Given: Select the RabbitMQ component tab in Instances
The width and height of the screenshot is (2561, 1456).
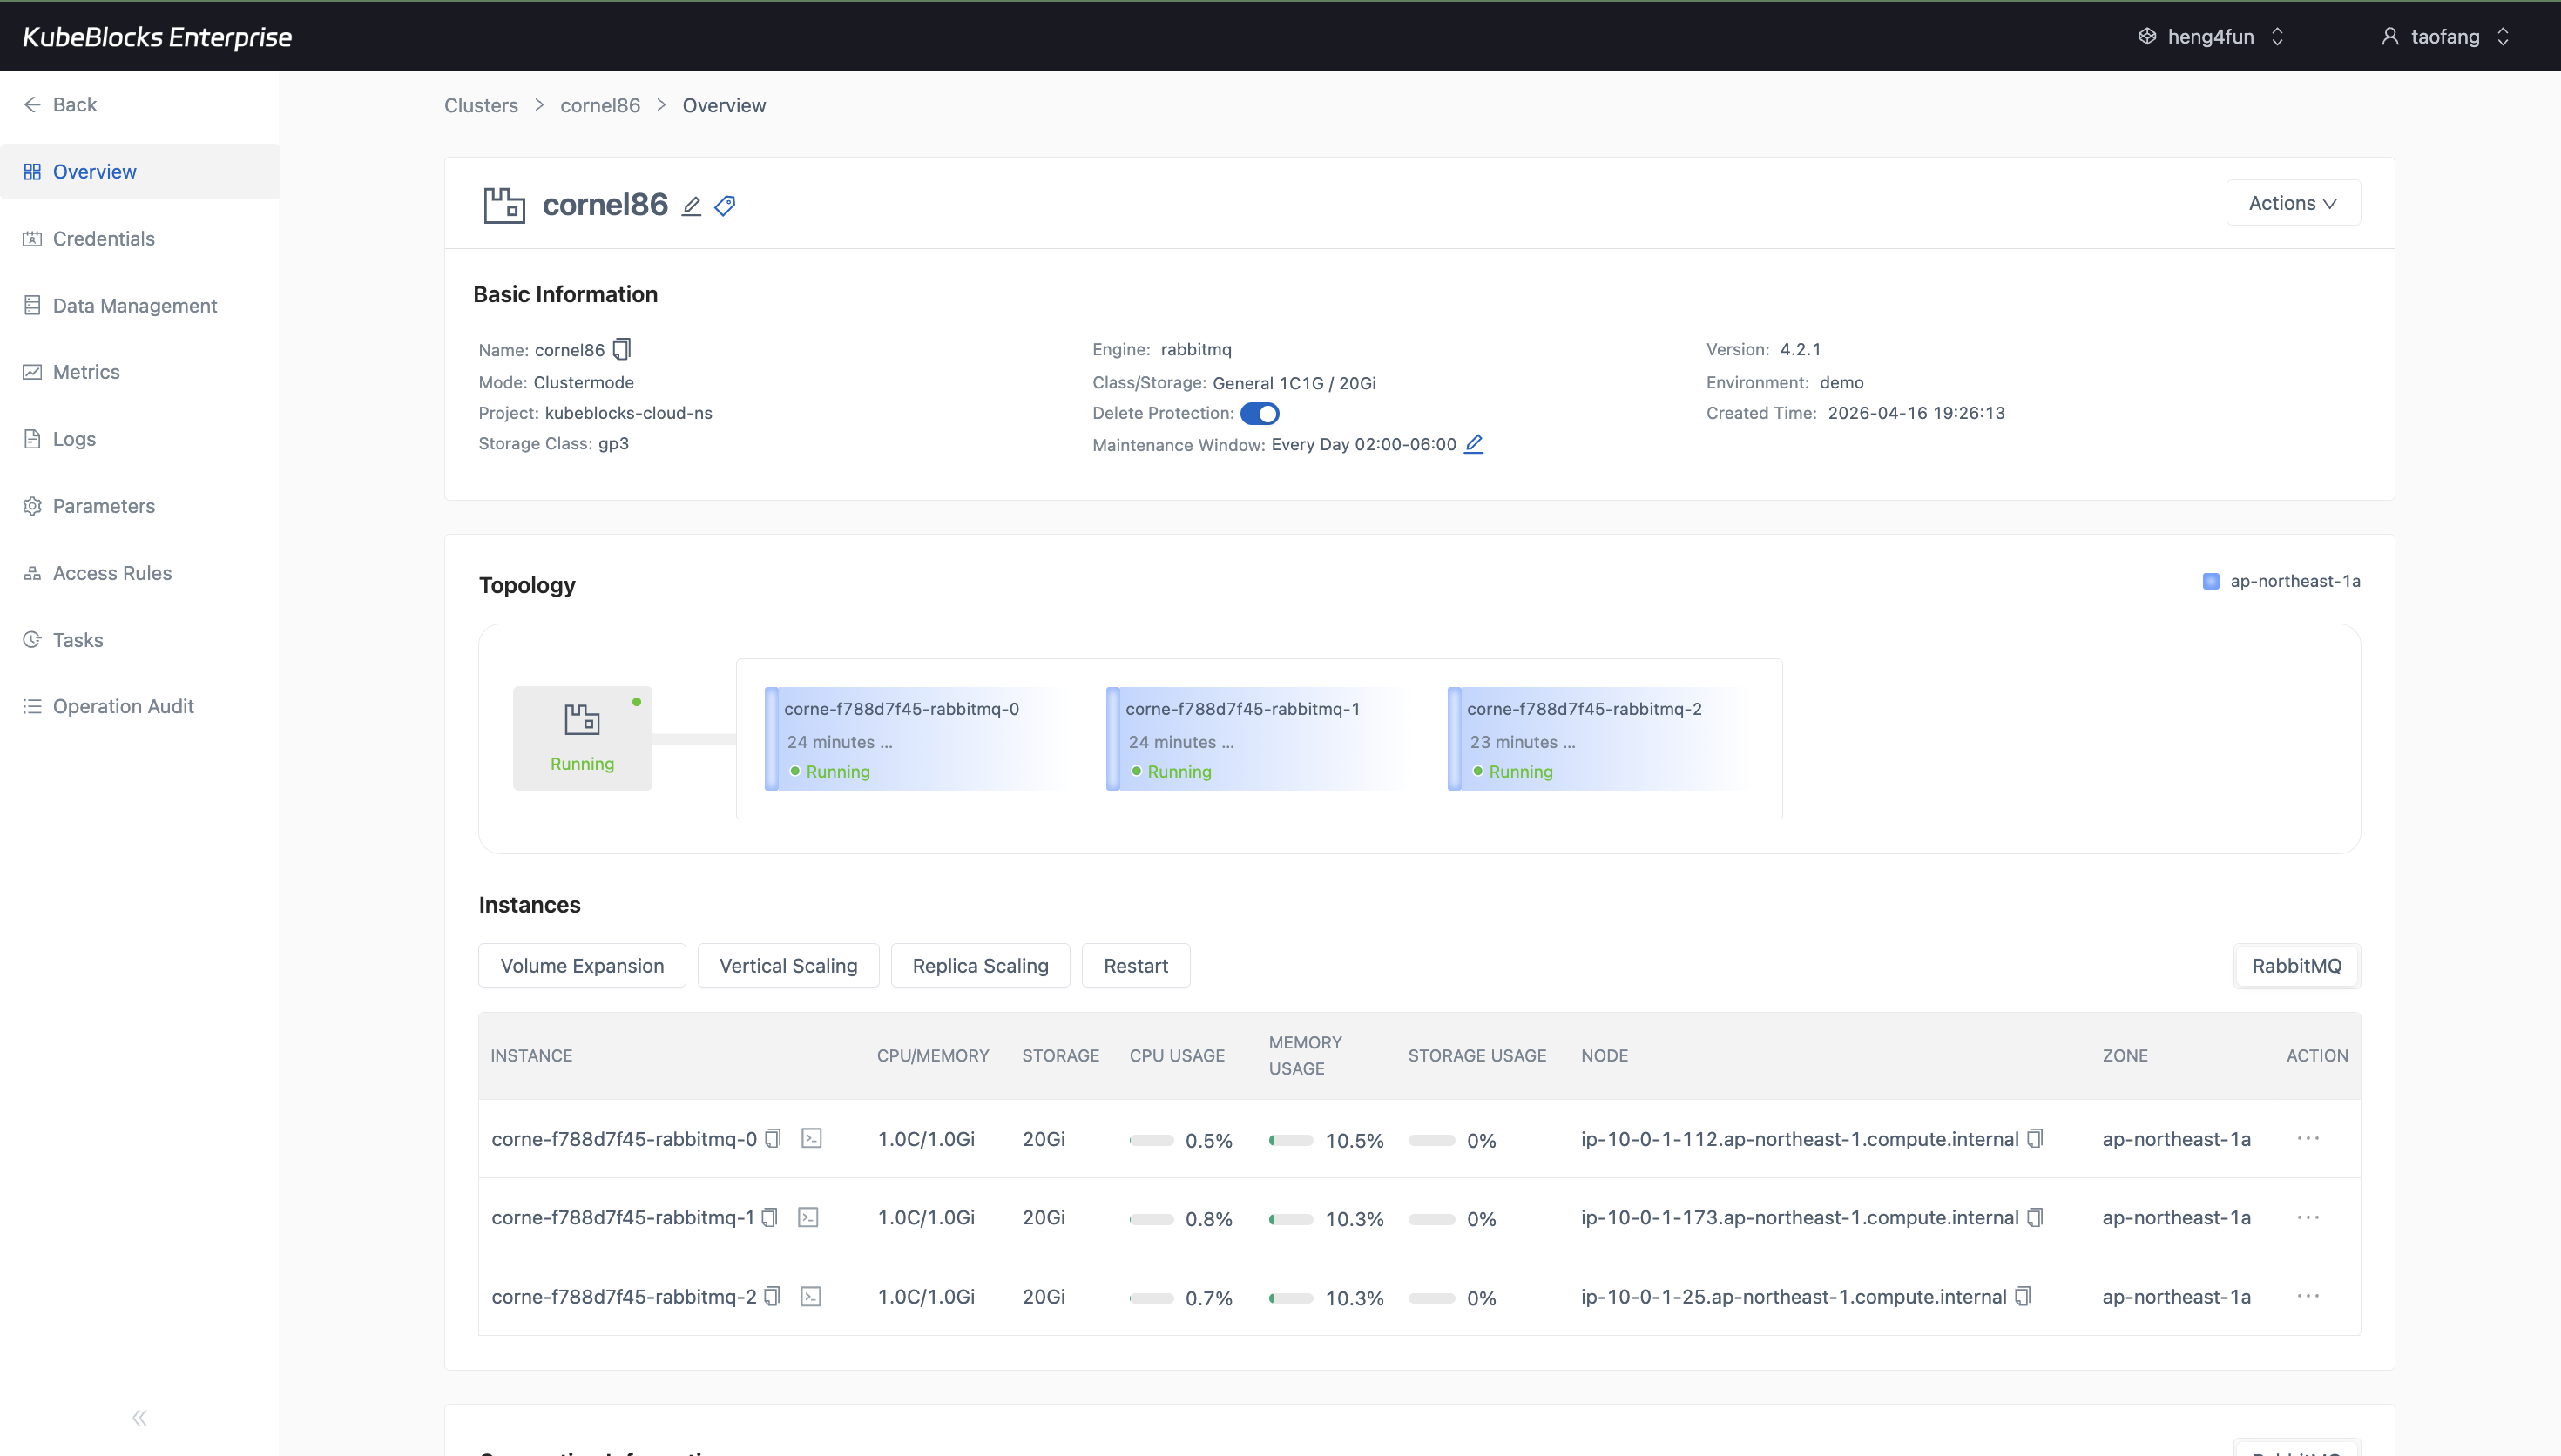Looking at the screenshot, I should click(x=2297, y=966).
